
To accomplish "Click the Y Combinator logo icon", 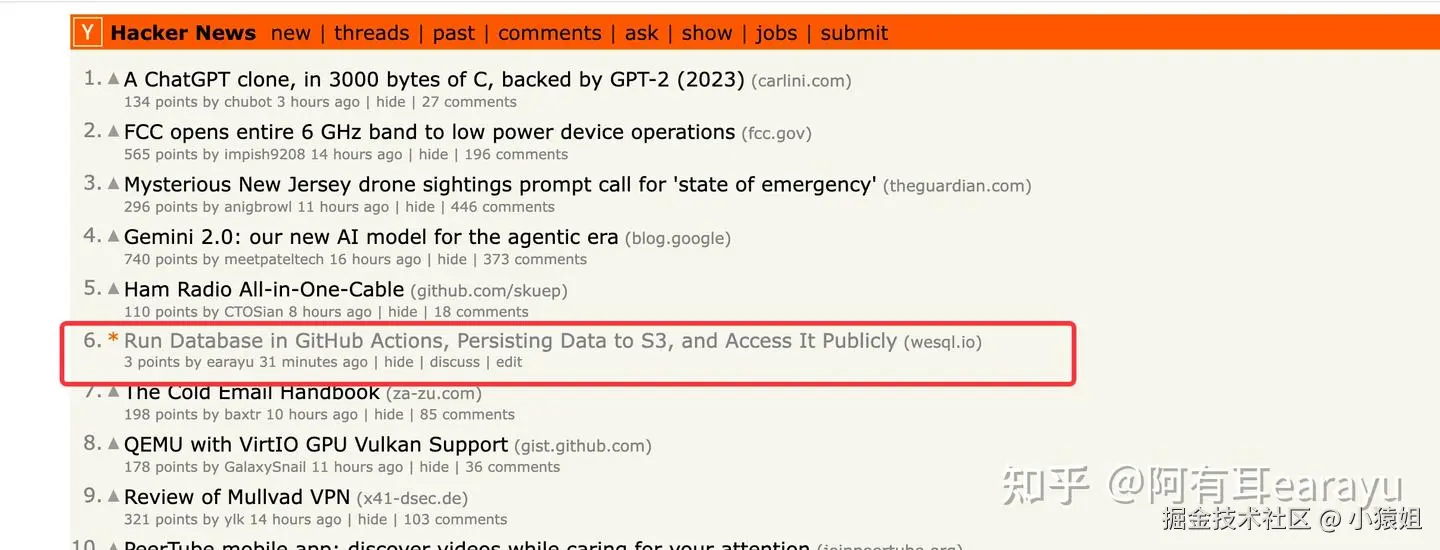I will (x=88, y=33).
